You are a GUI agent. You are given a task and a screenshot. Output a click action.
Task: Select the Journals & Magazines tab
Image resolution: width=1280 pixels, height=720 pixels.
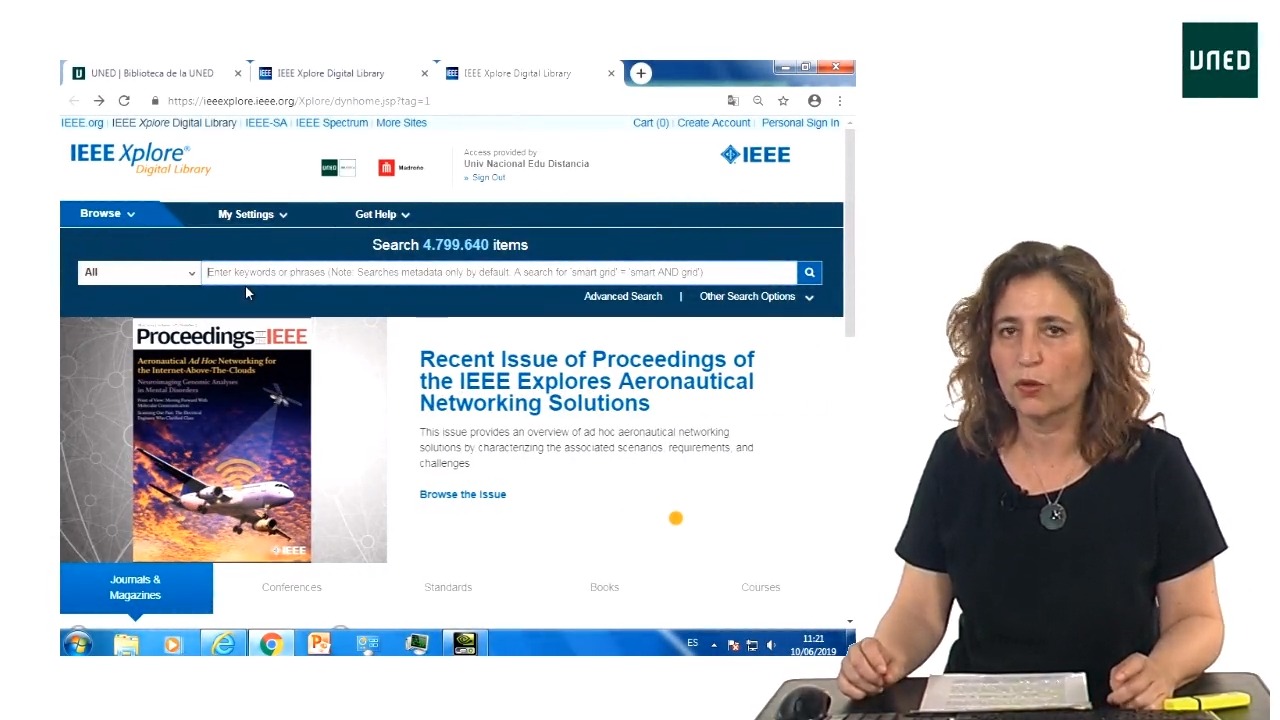click(136, 587)
